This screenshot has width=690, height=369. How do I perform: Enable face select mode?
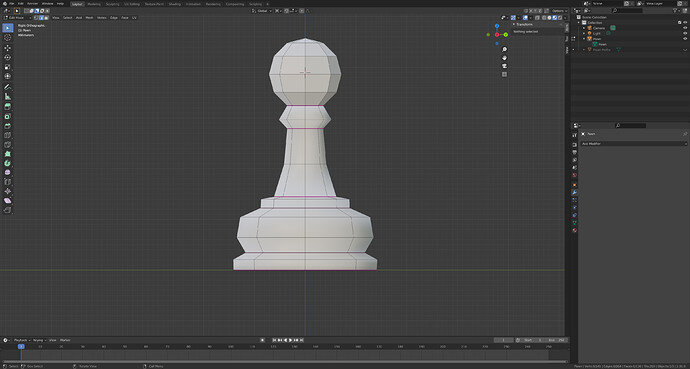[46, 18]
